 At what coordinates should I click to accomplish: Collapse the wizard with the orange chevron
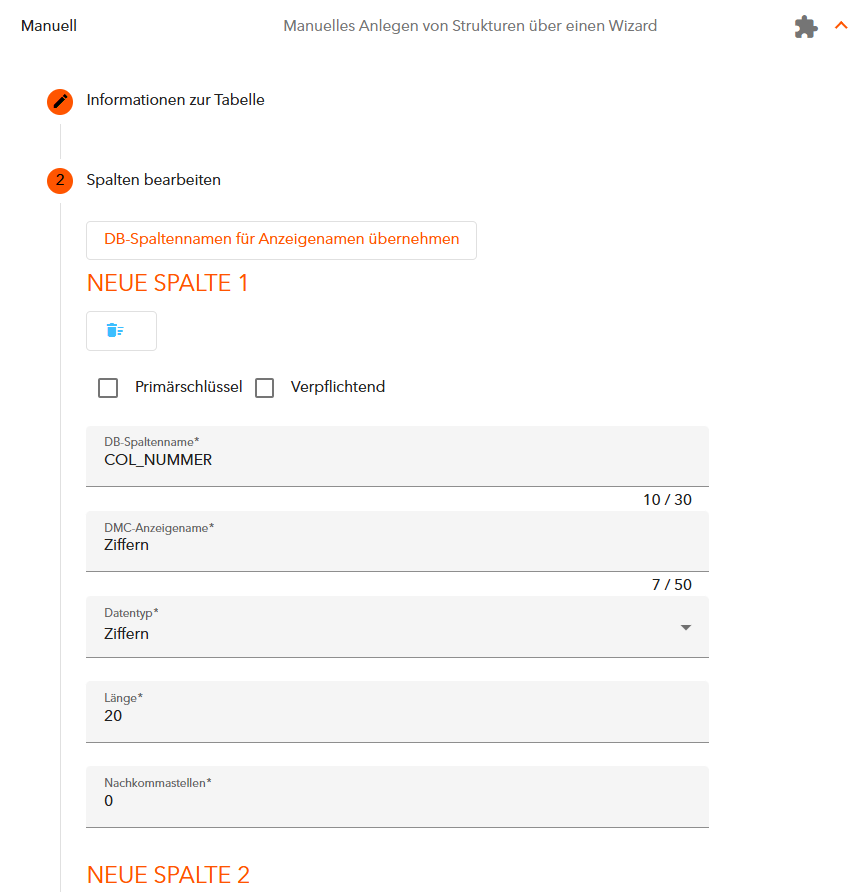842,26
